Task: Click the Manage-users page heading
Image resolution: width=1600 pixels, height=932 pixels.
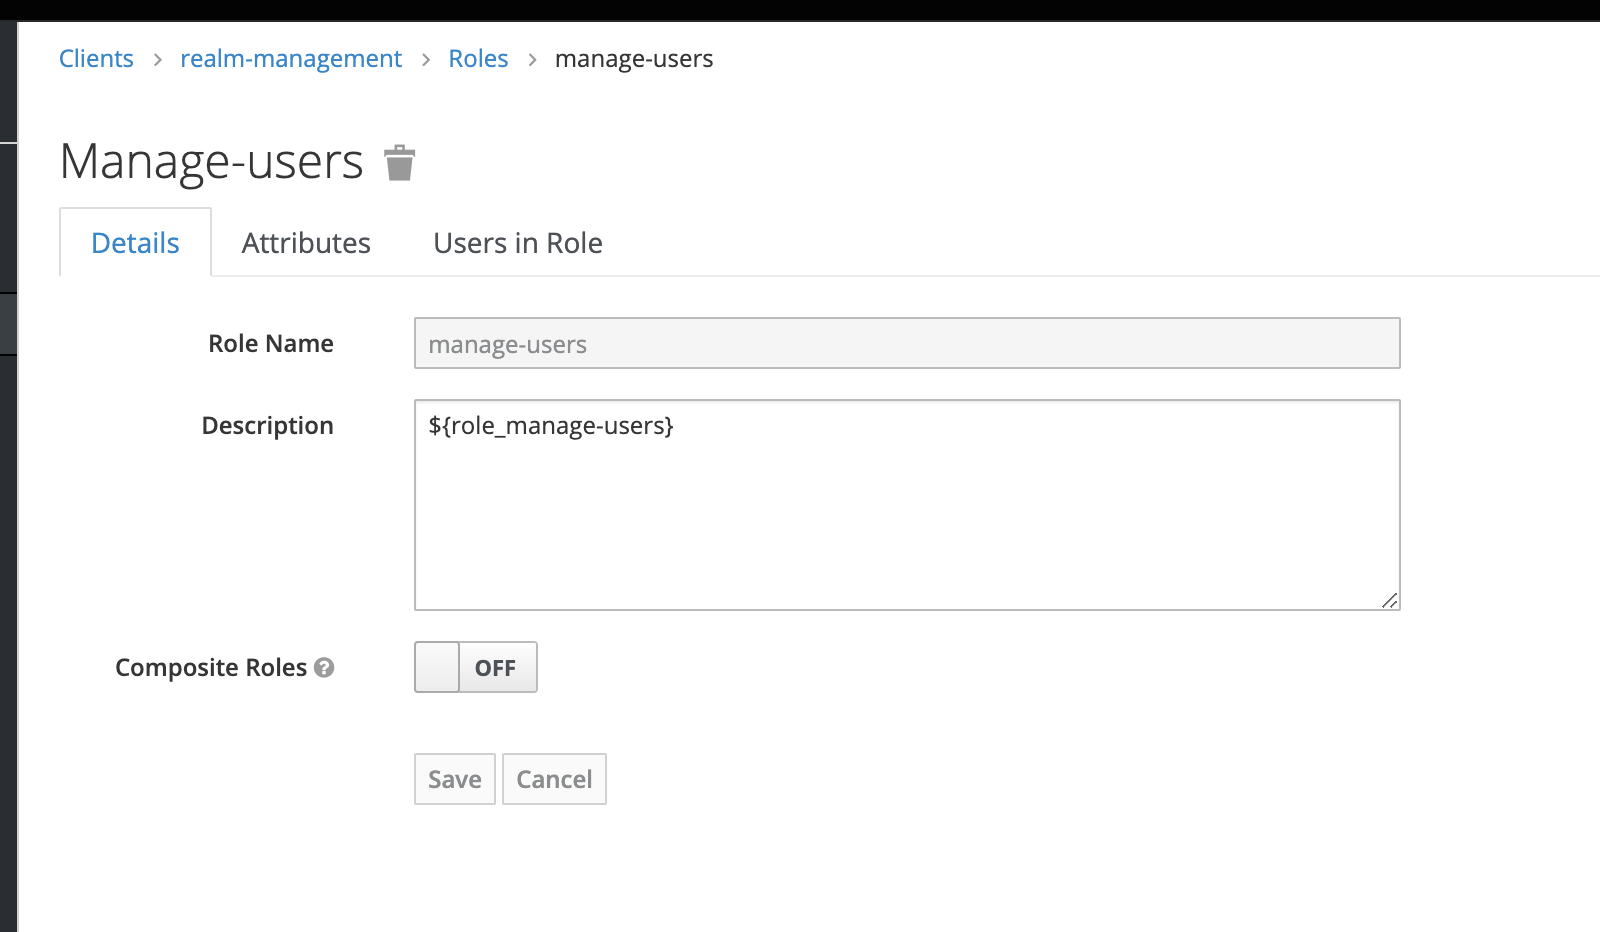Action: click(x=212, y=162)
